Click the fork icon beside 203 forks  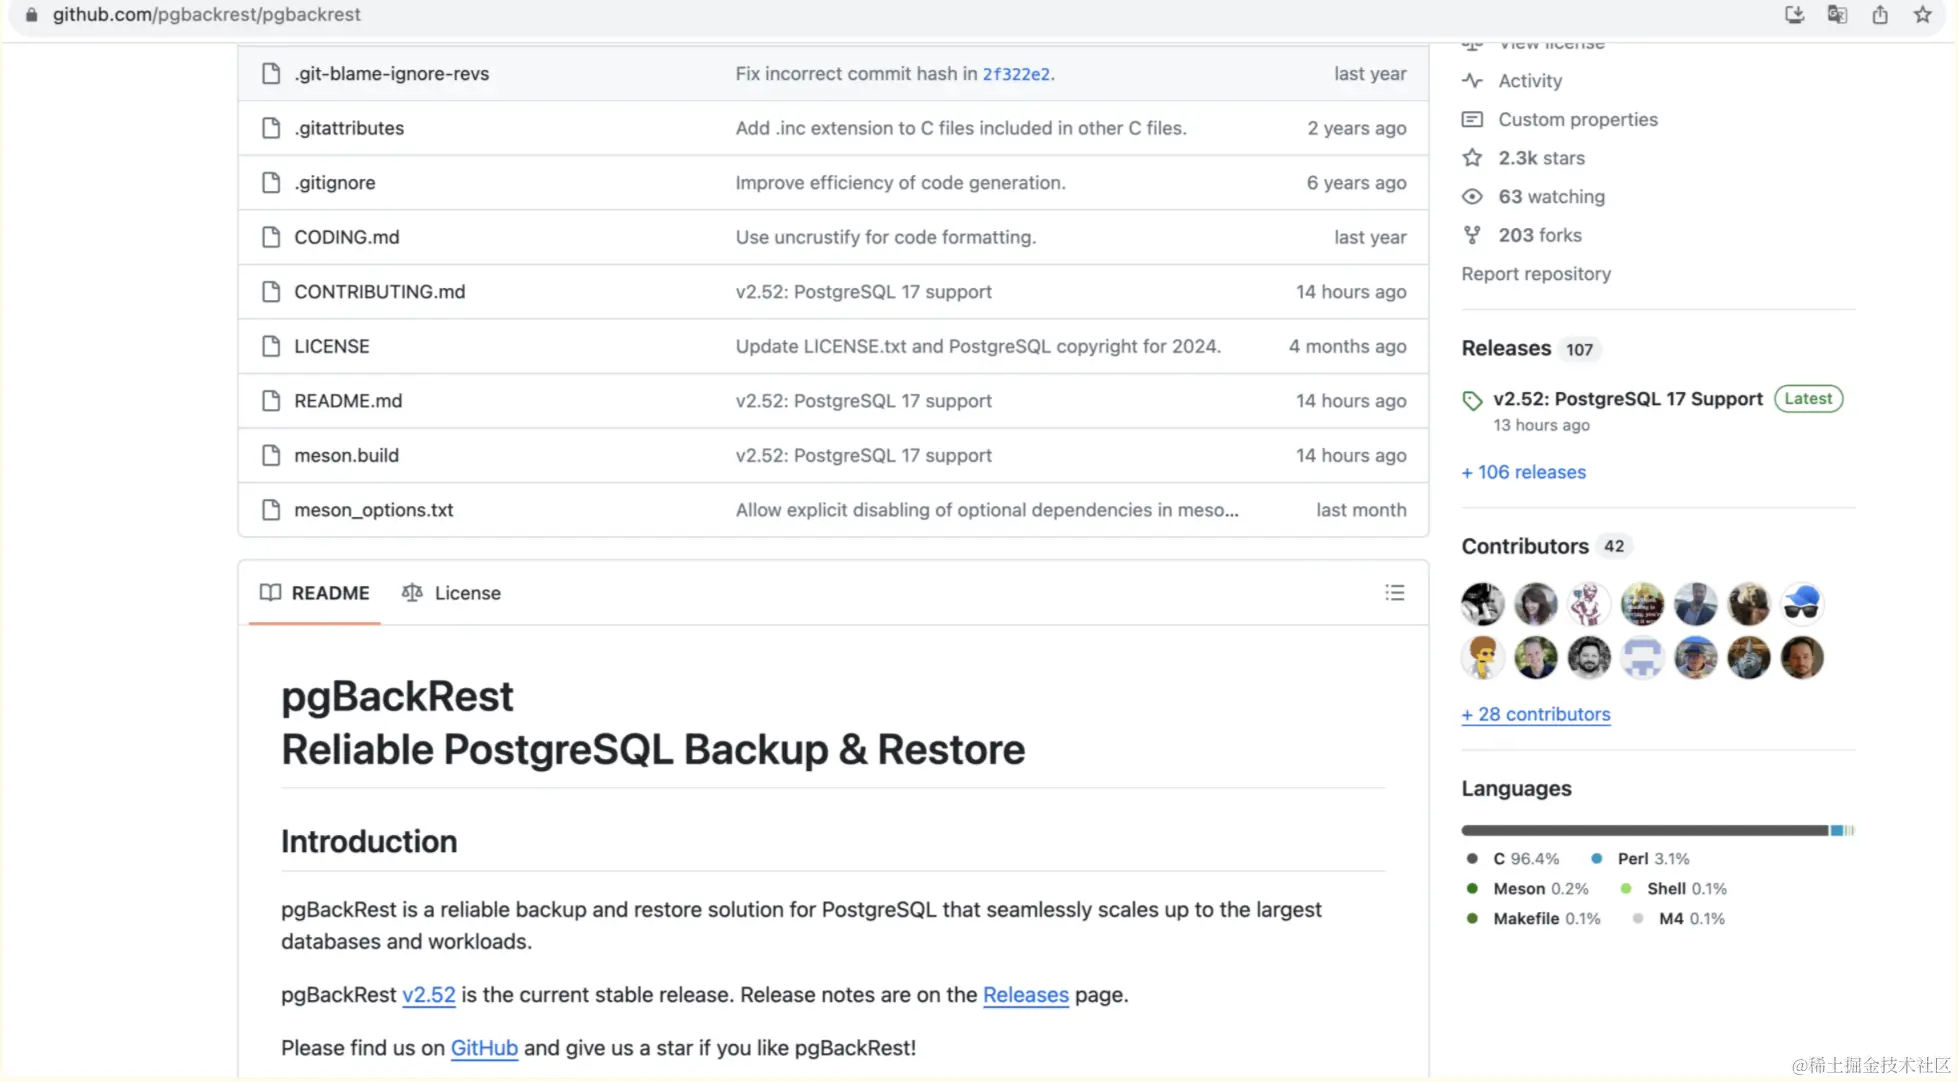1472,235
